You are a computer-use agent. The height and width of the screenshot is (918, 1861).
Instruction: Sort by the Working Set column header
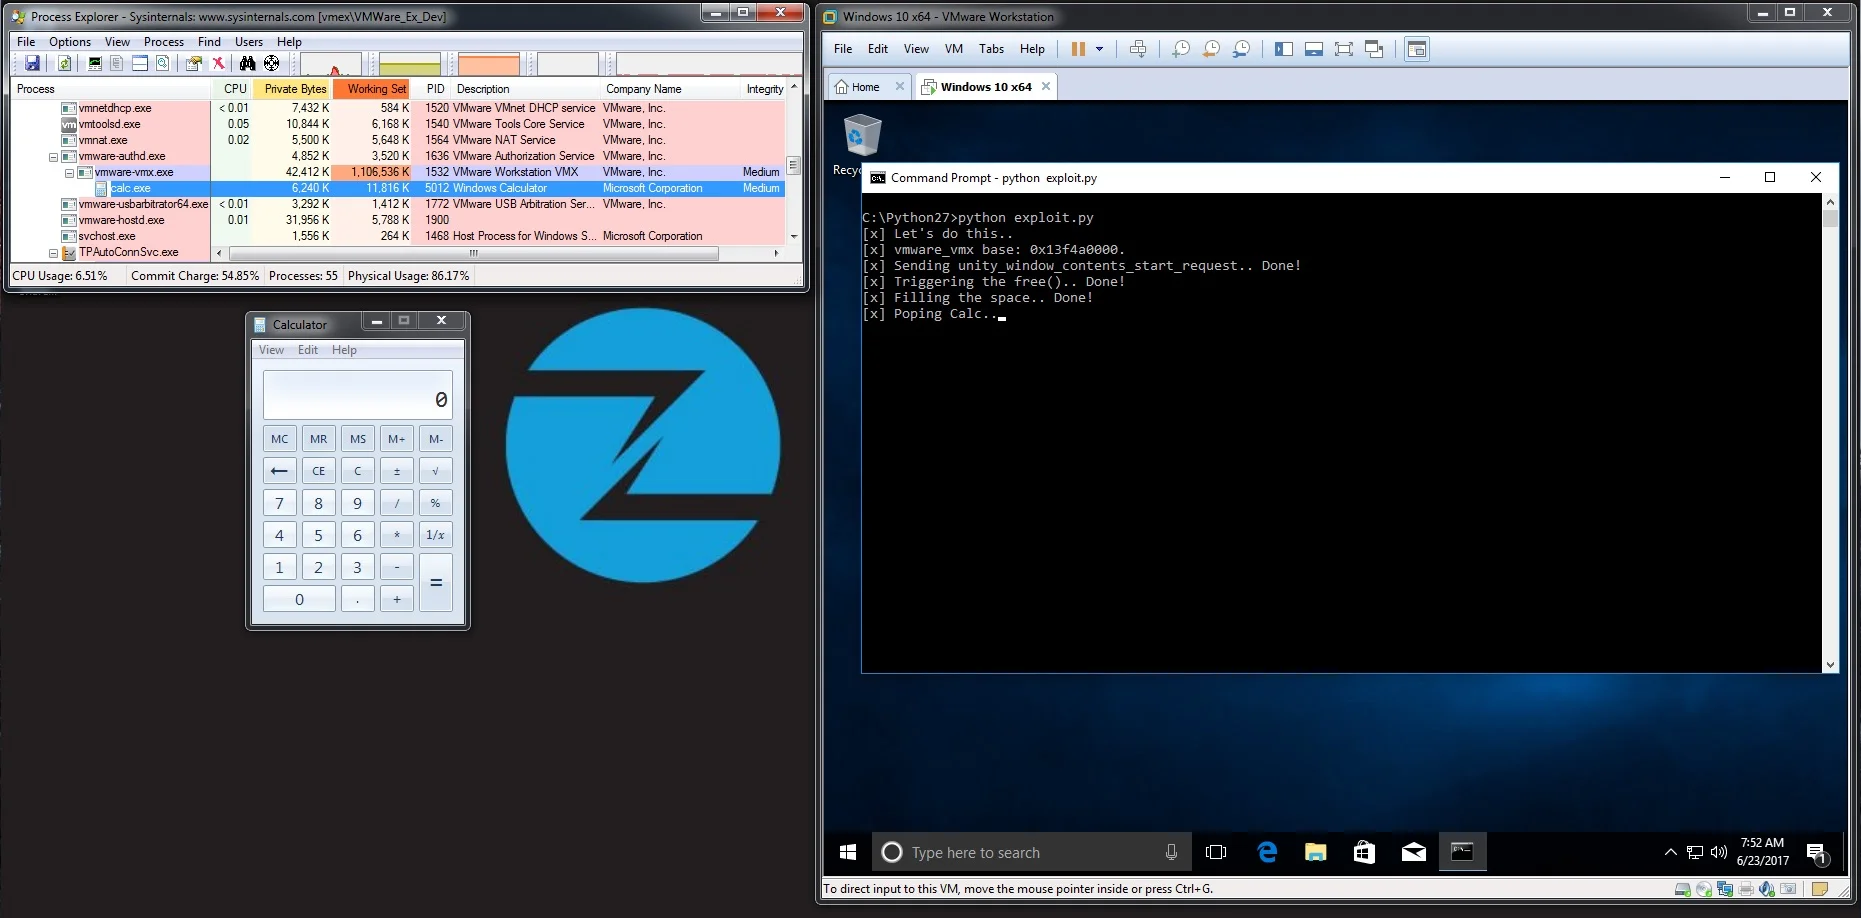(371, 89)
